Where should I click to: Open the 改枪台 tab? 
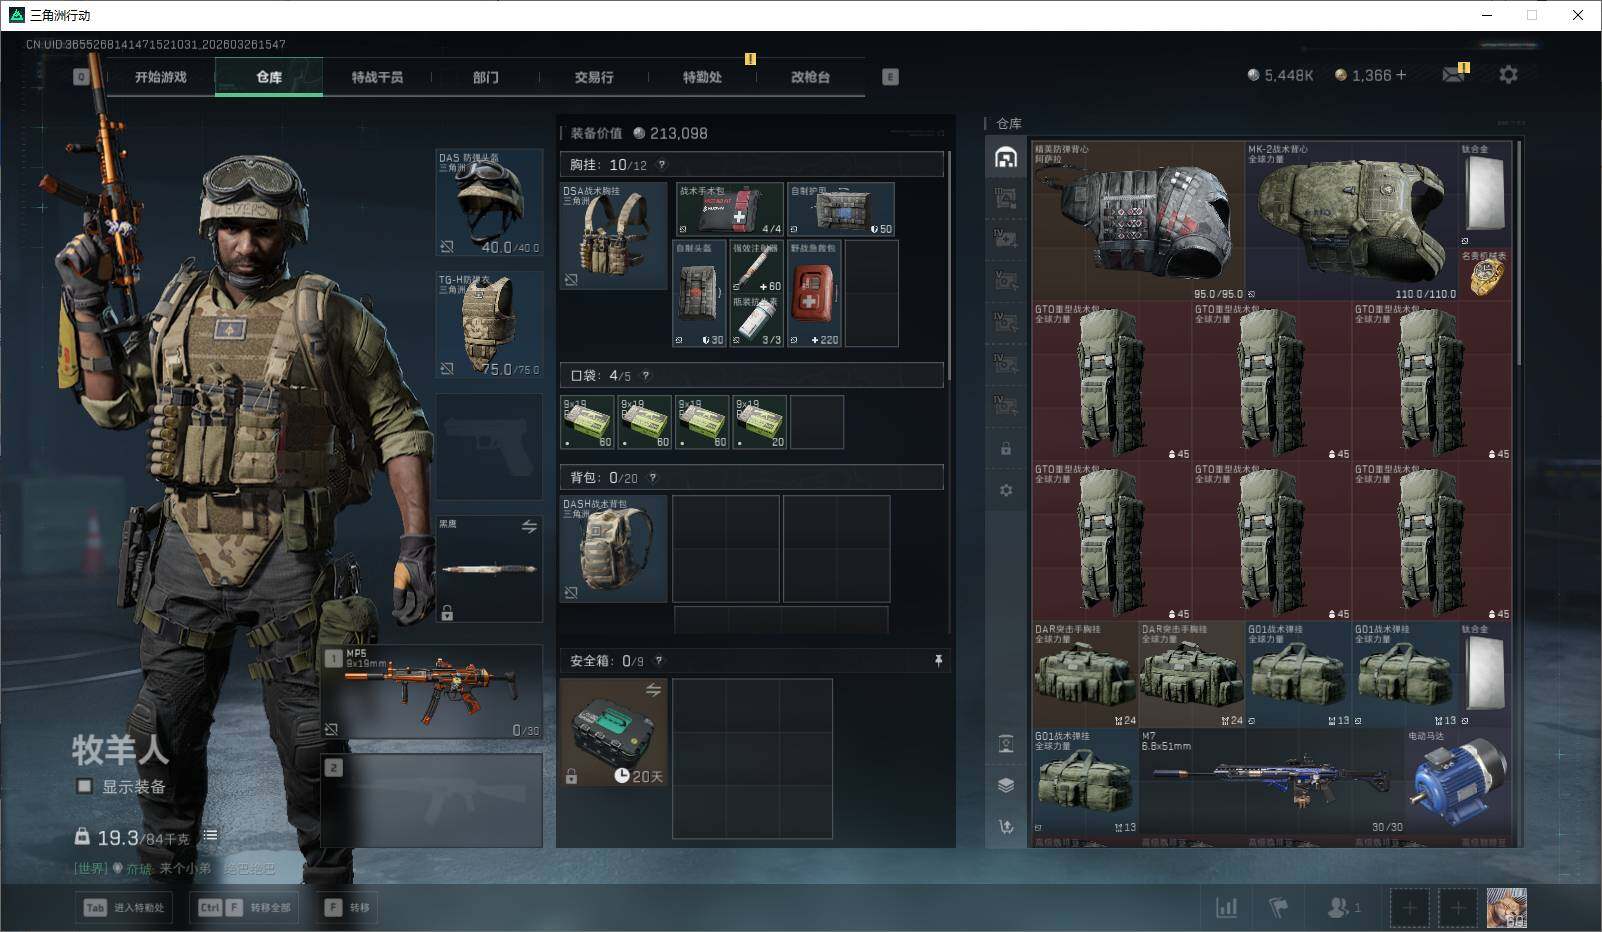(810, 77)
